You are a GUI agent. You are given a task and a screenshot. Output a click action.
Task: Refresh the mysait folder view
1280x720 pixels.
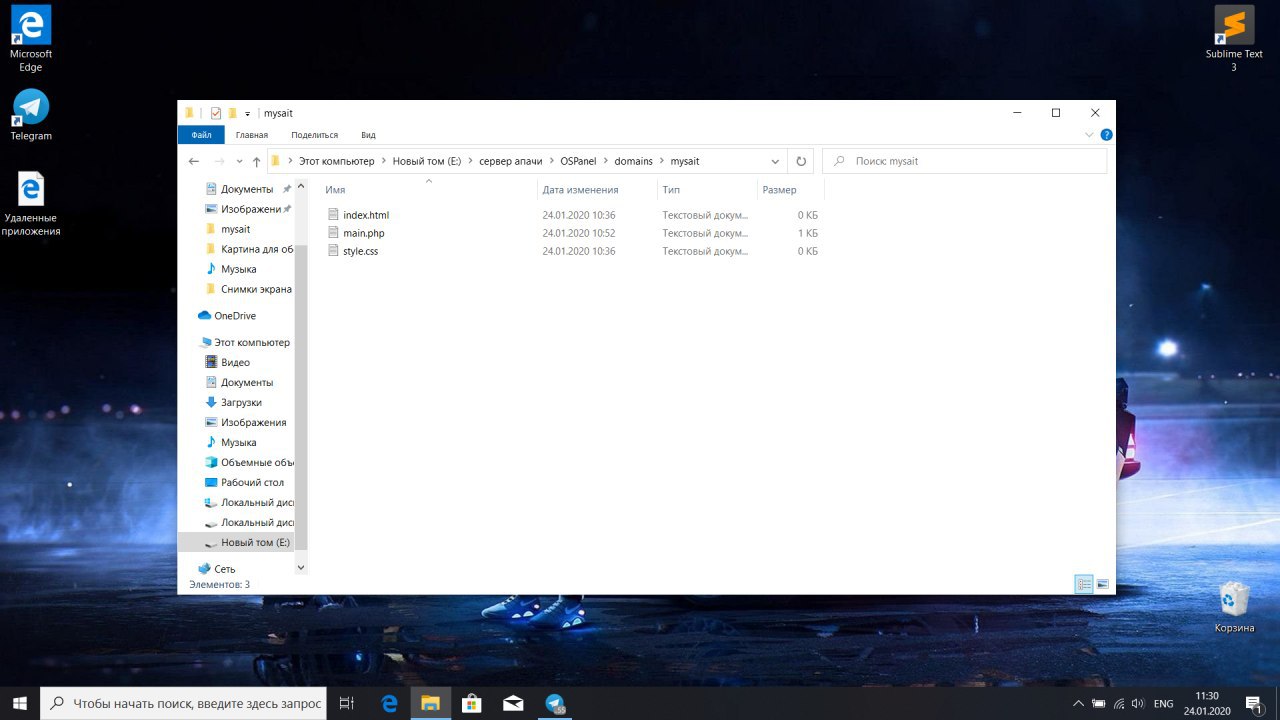click(x=800, y=161)
